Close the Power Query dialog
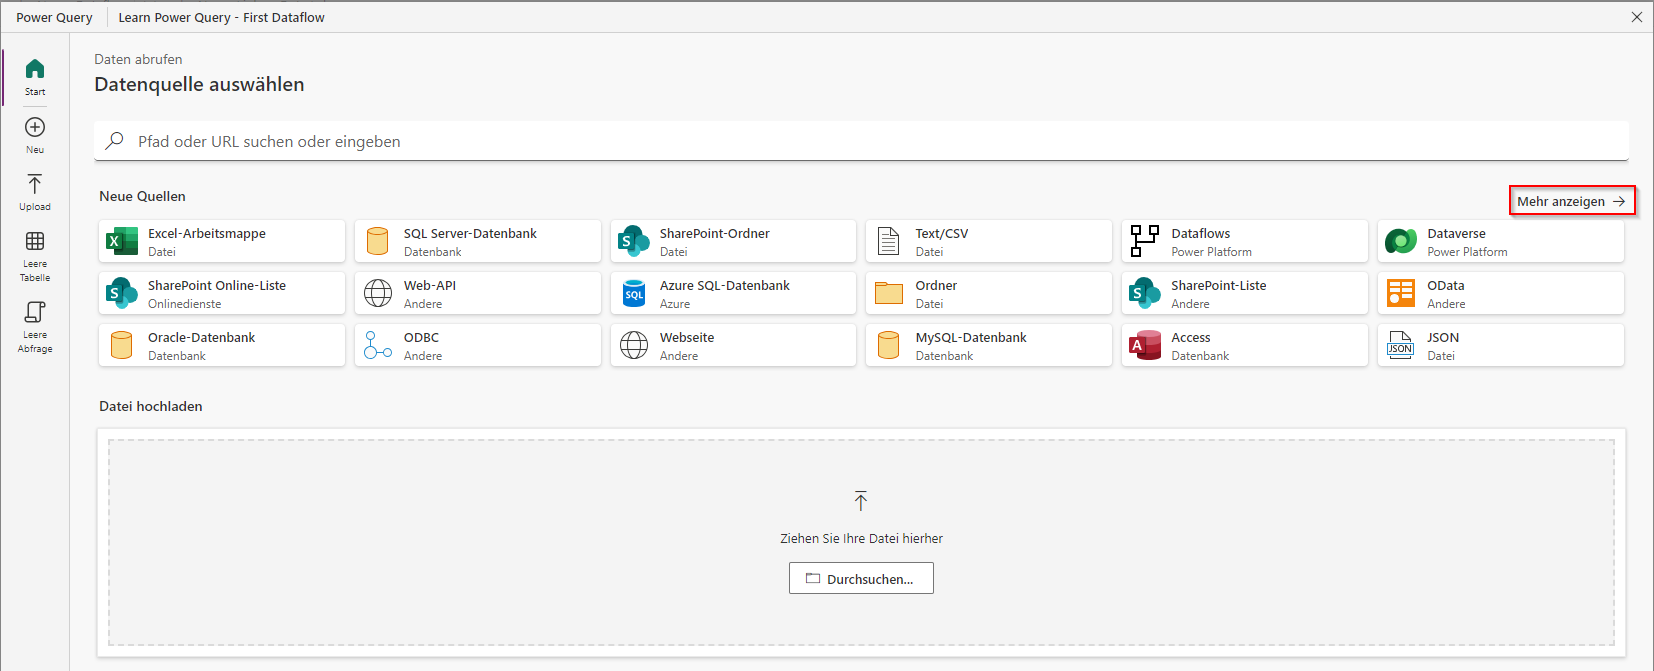The height and width of the screenshot is (671, 1654). tap(1637, 17)
